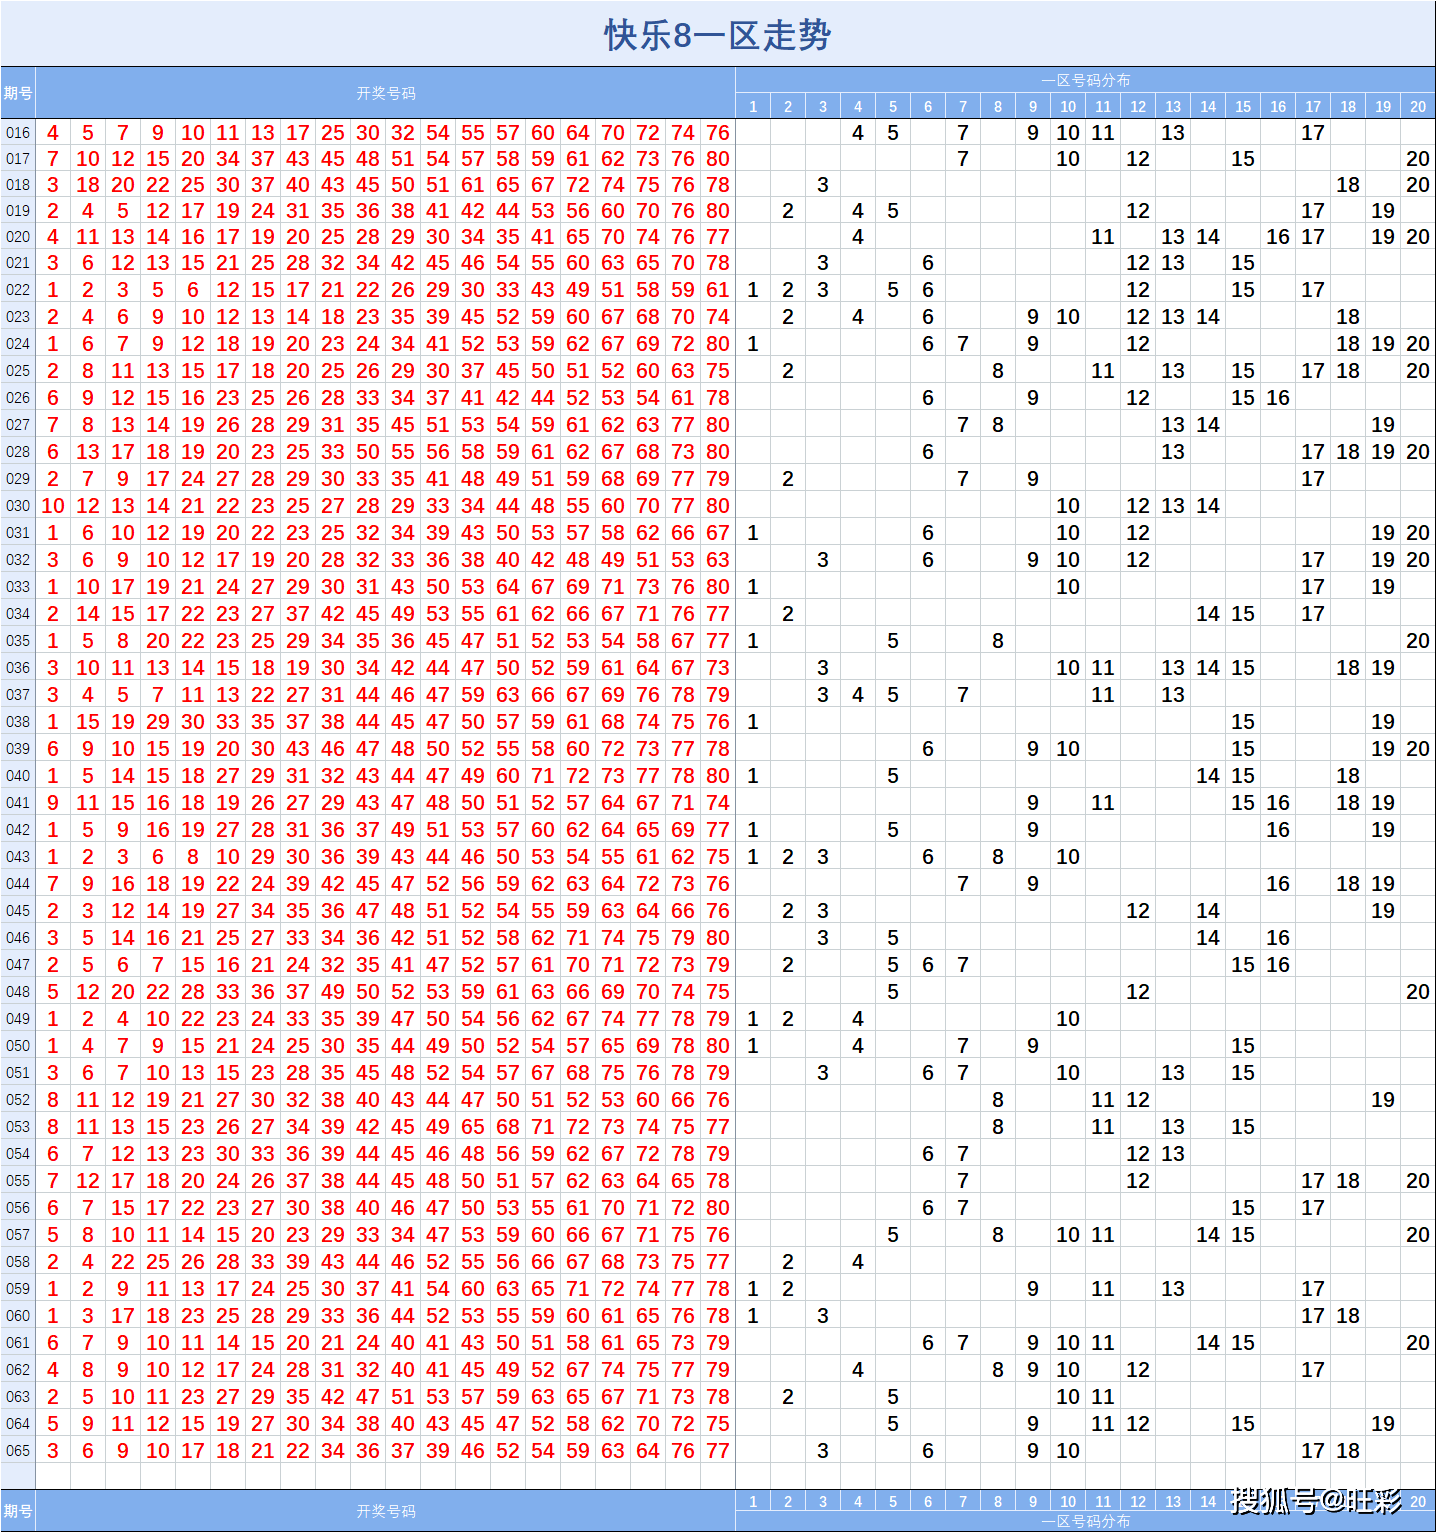Click the title 快乐8一区走势

tap(717, 35)
